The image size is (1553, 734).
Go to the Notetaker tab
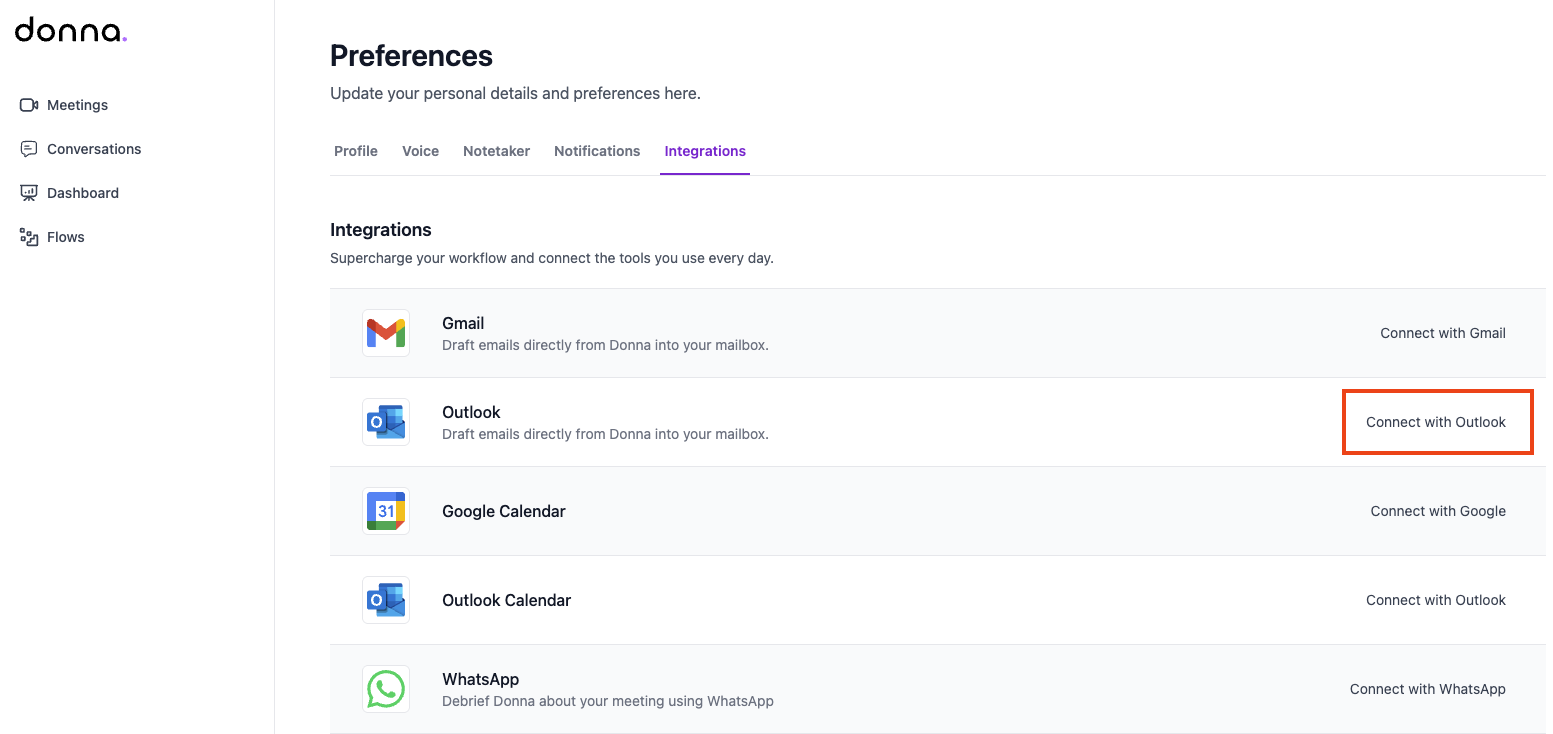(x=496, y=151)
